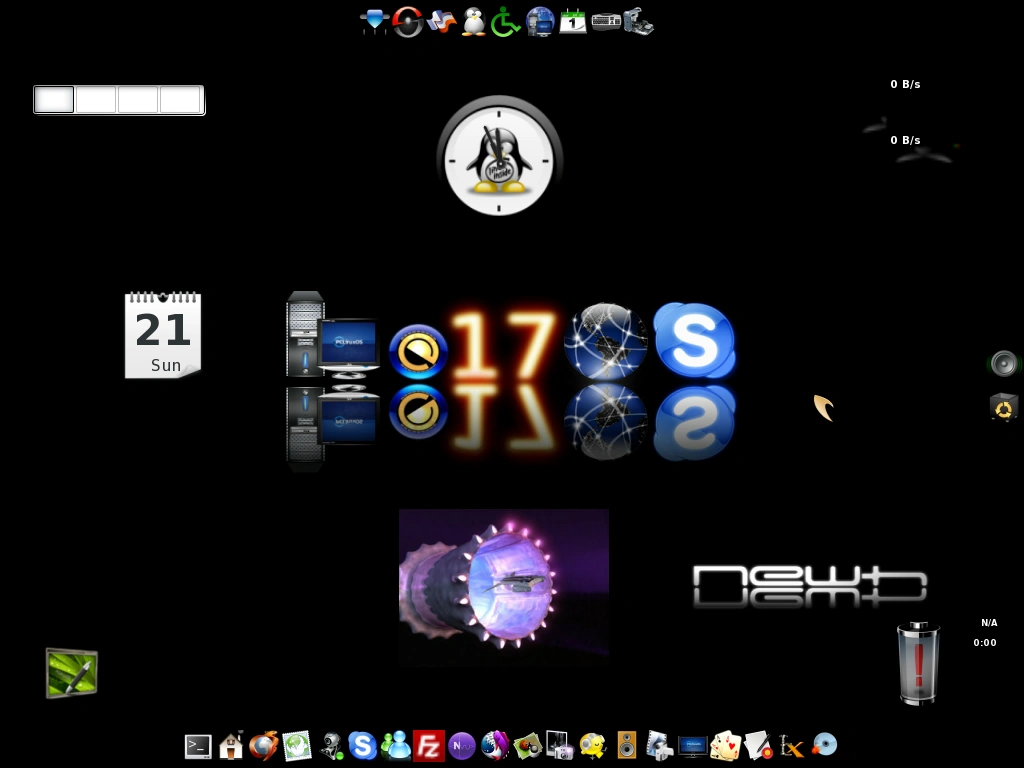Image resolution: width=1024 pixels, height=768 pixels.
Task: Start Skype from the bottom dock
Action: 363,746
